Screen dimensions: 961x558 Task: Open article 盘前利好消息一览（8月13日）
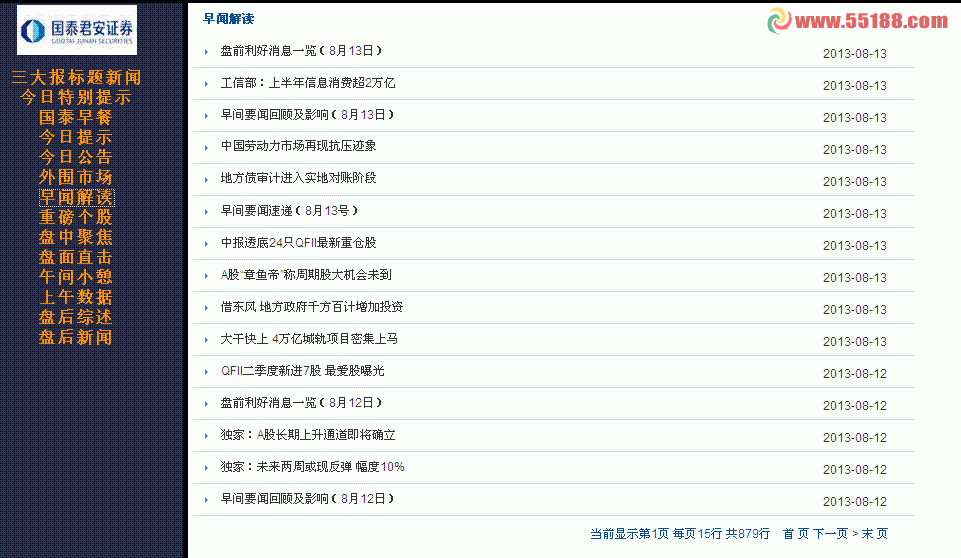(x=302, y=51)
